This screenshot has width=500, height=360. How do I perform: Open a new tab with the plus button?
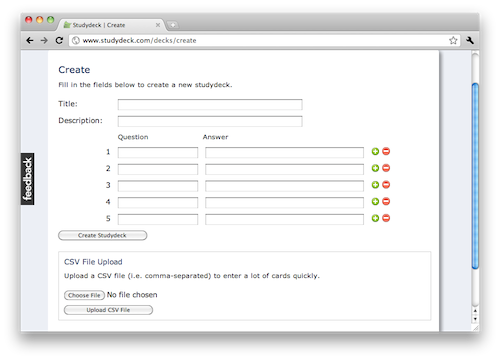point(173,25)
